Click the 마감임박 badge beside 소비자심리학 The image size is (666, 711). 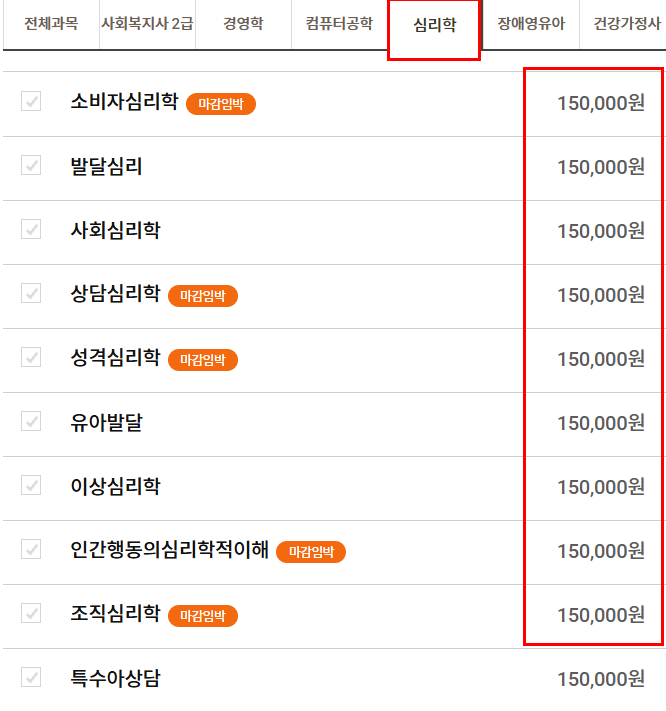pyautogui.click(x=221, y=104)
